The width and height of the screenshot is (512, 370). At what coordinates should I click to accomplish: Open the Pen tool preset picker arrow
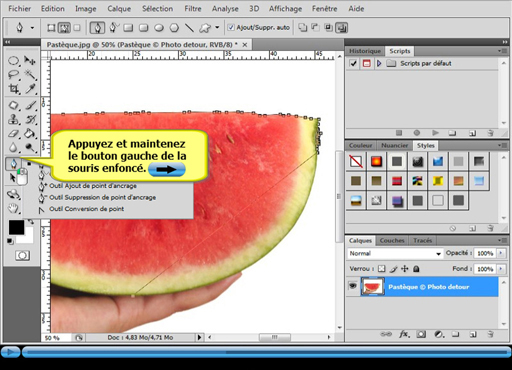(x=32, y=28)
